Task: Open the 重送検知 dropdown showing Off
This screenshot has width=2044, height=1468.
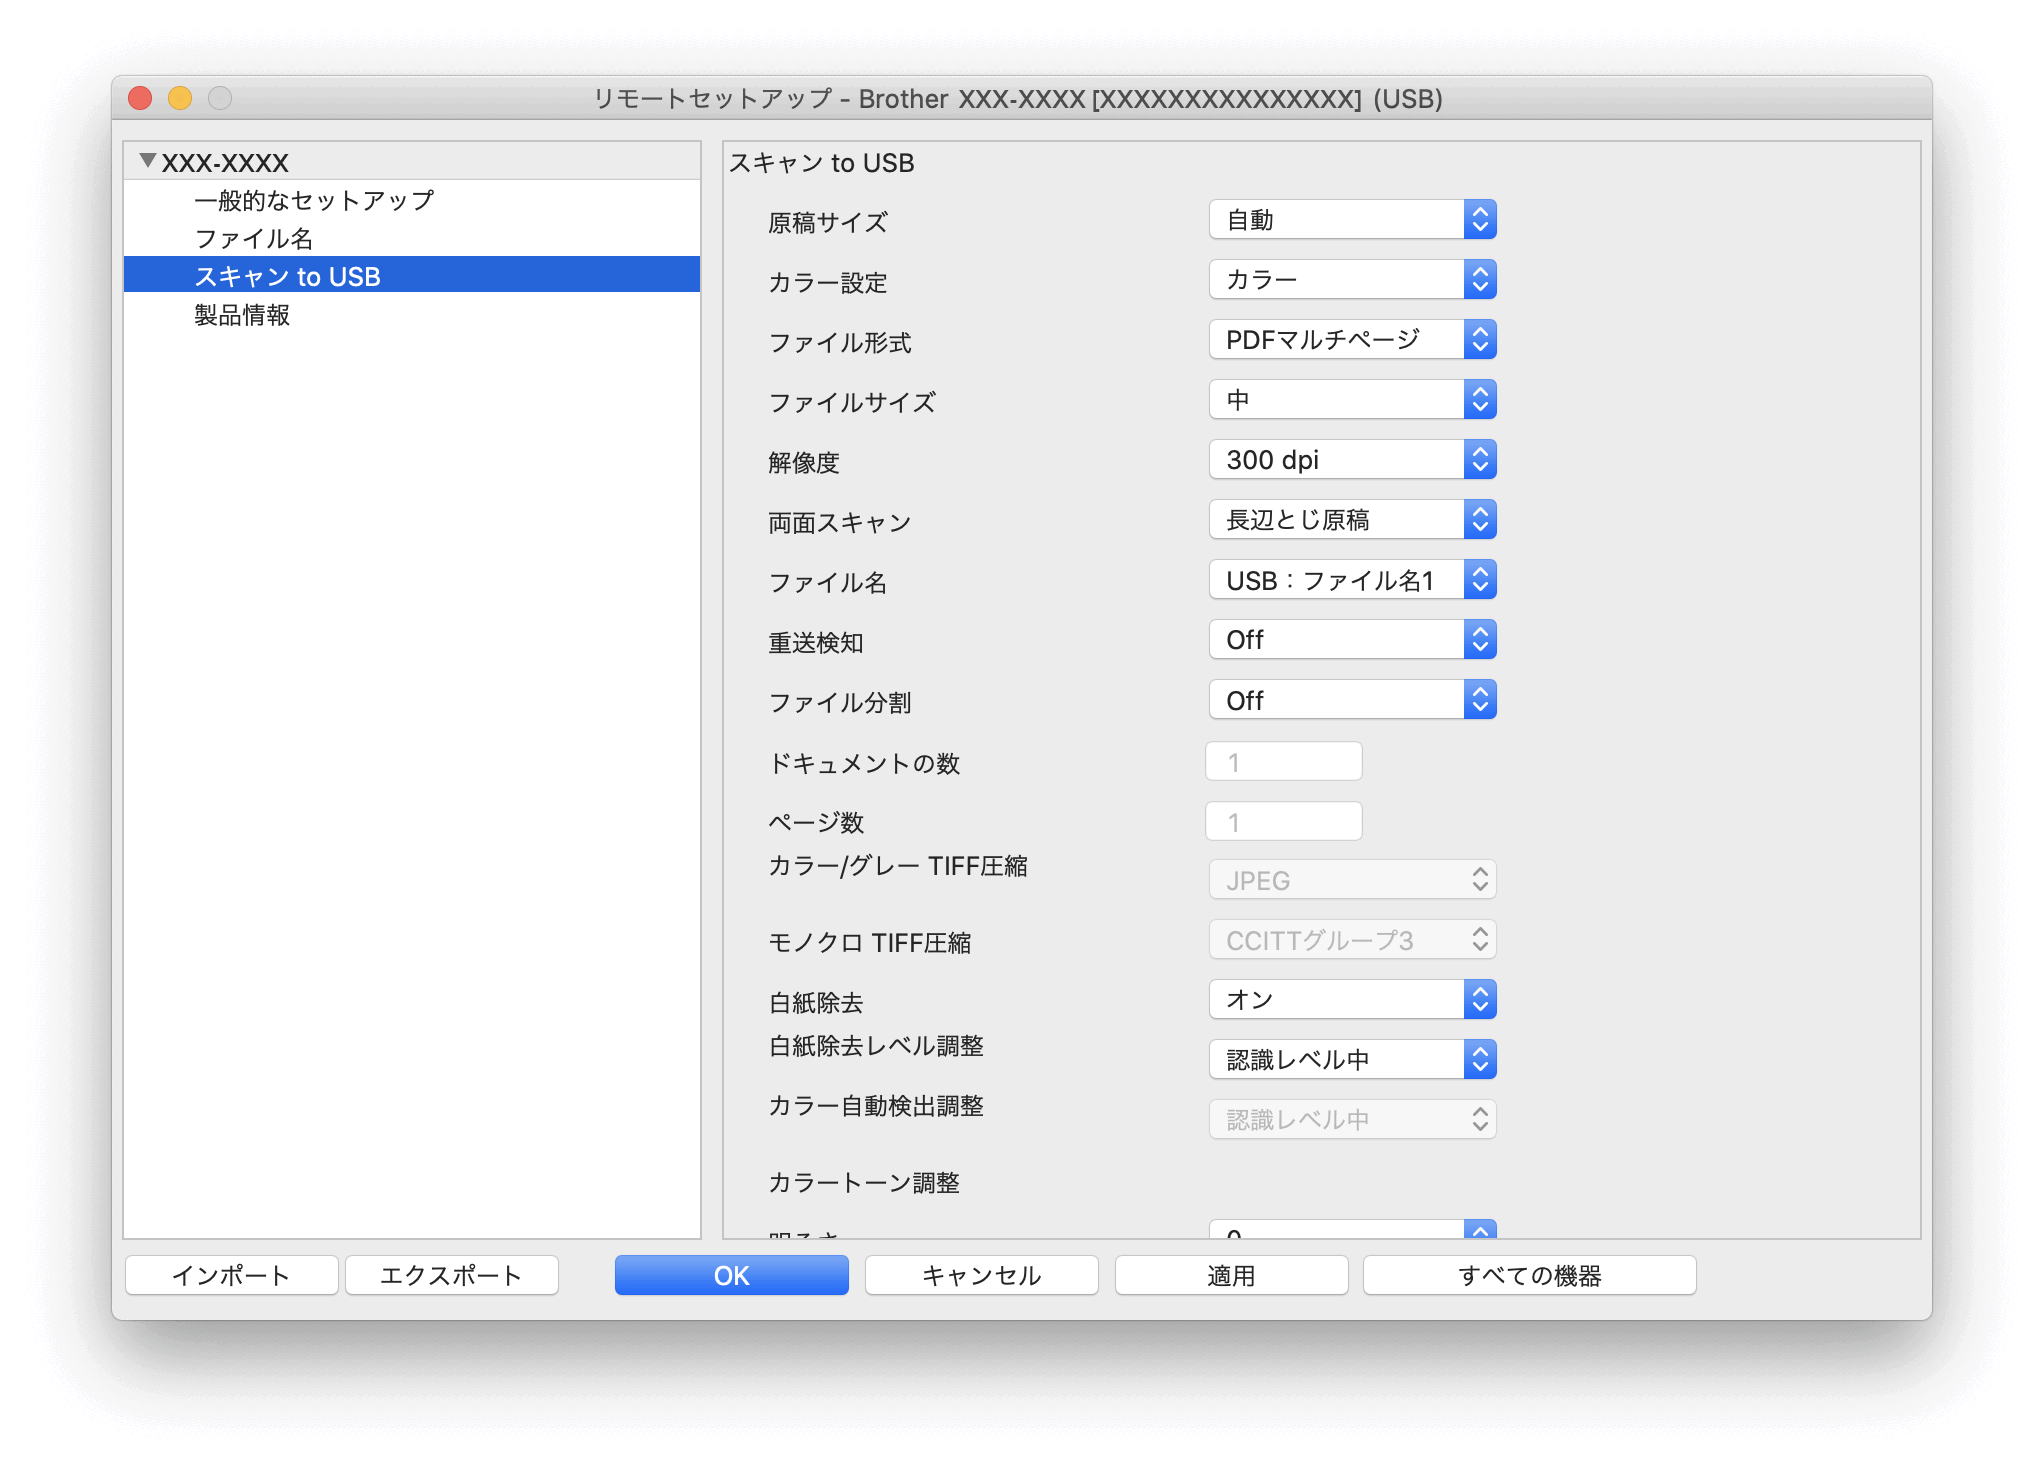Action: point(1352,639)
